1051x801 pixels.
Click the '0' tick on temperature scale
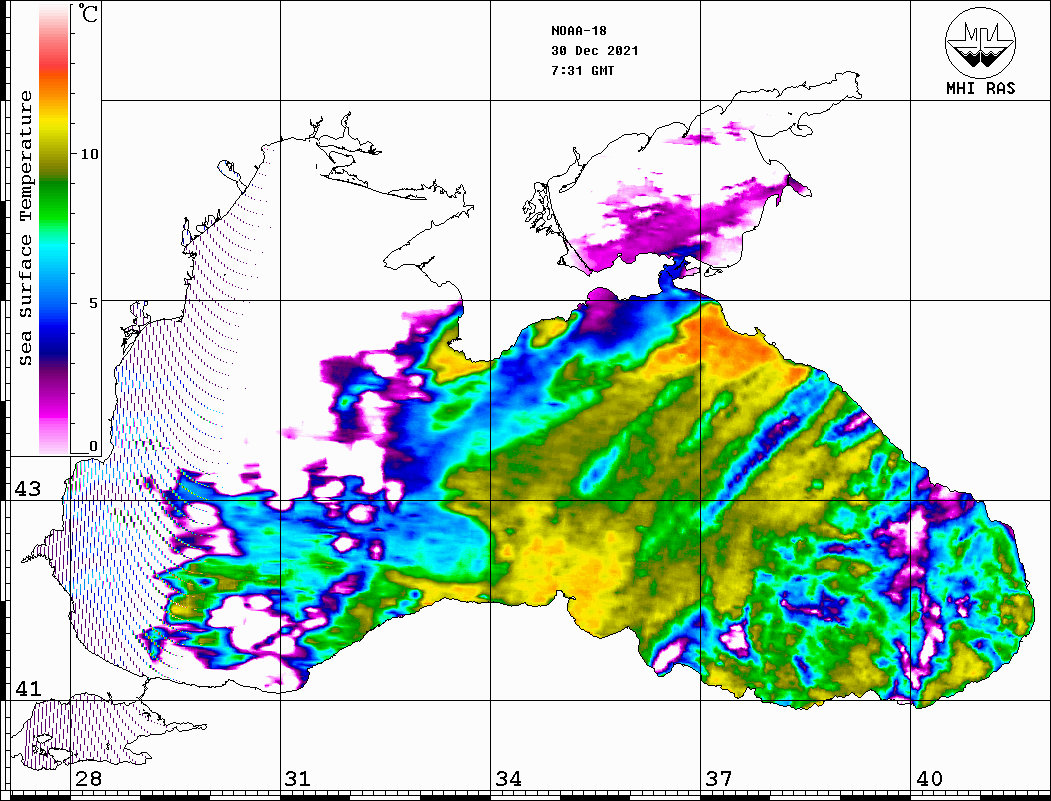(x=93, y=446)
